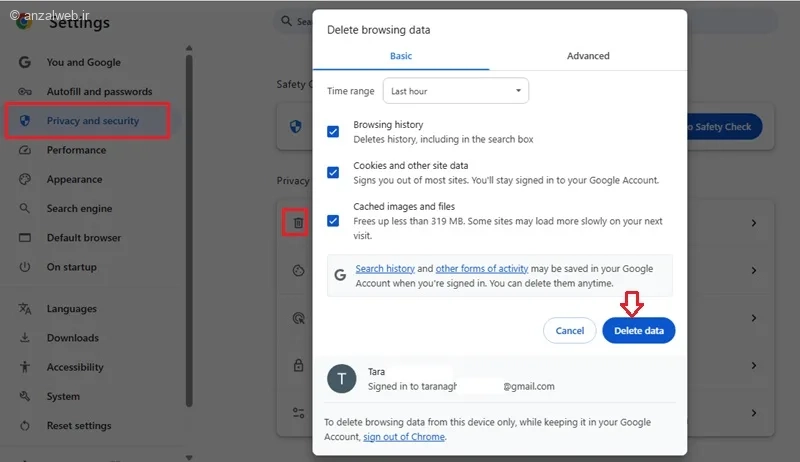The height and width of the screenshot is (462, 800).
Task: Select the Basic tab
Action: coord(400,56)
